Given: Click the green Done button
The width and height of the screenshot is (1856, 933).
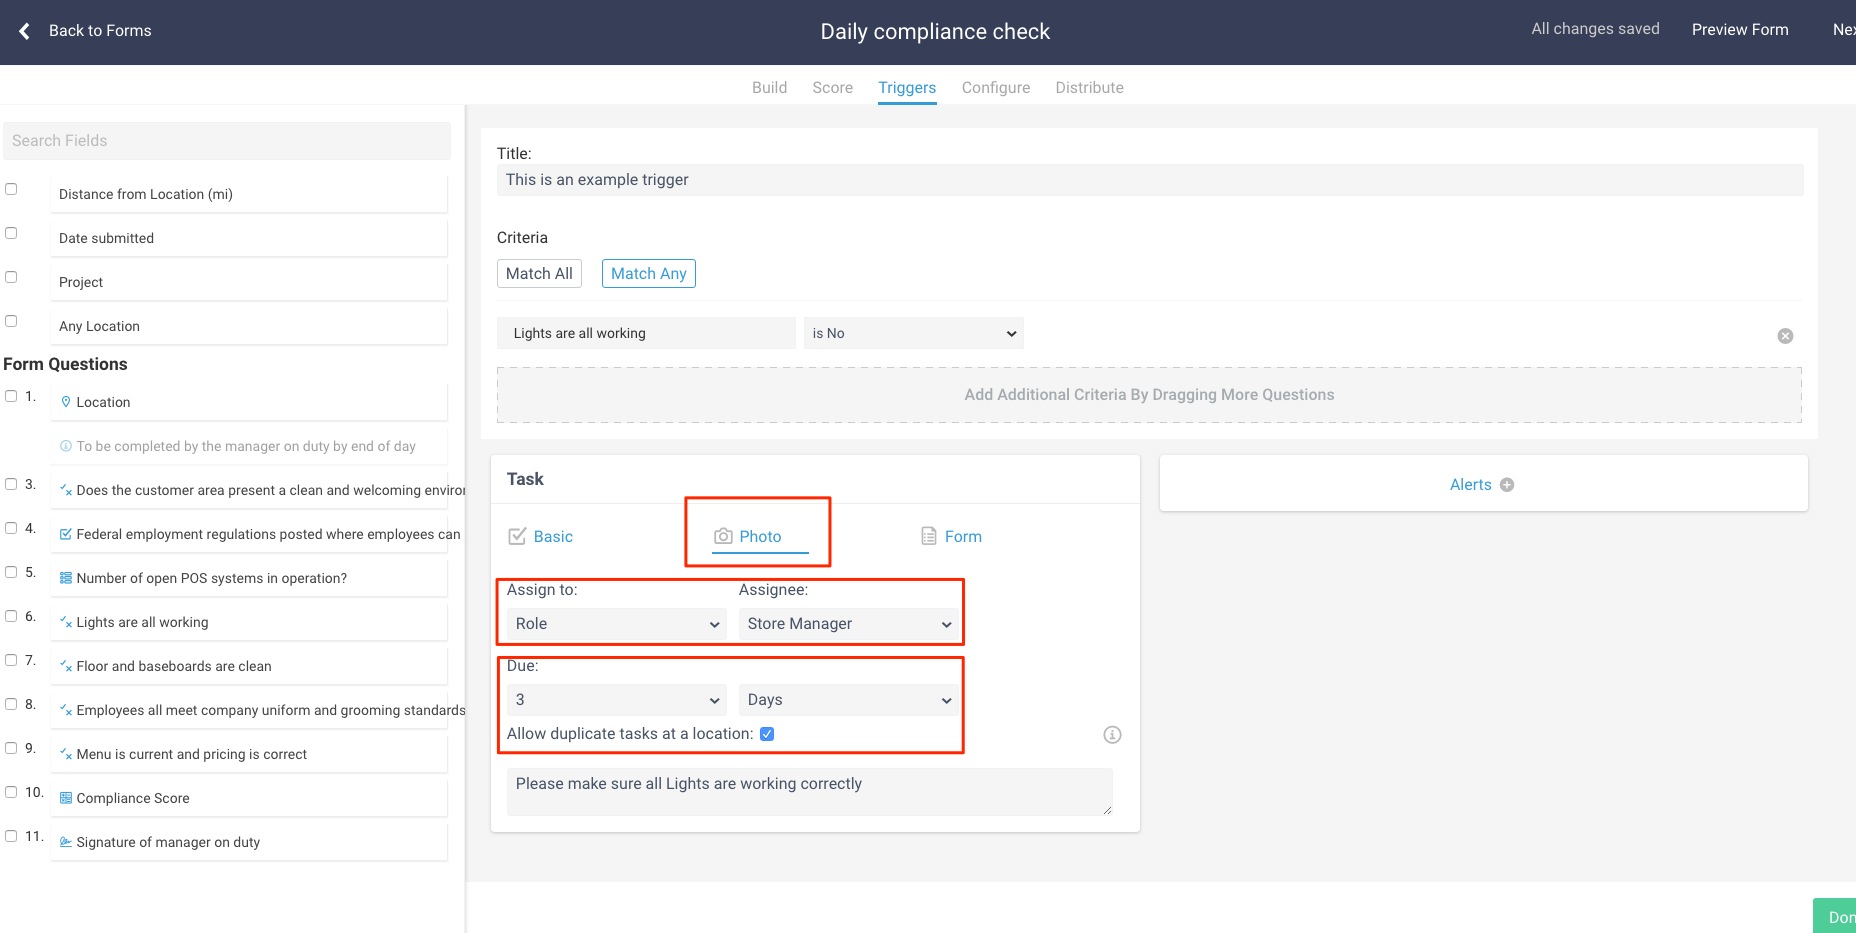Looking at the screenshot, I should [1836, 916].
